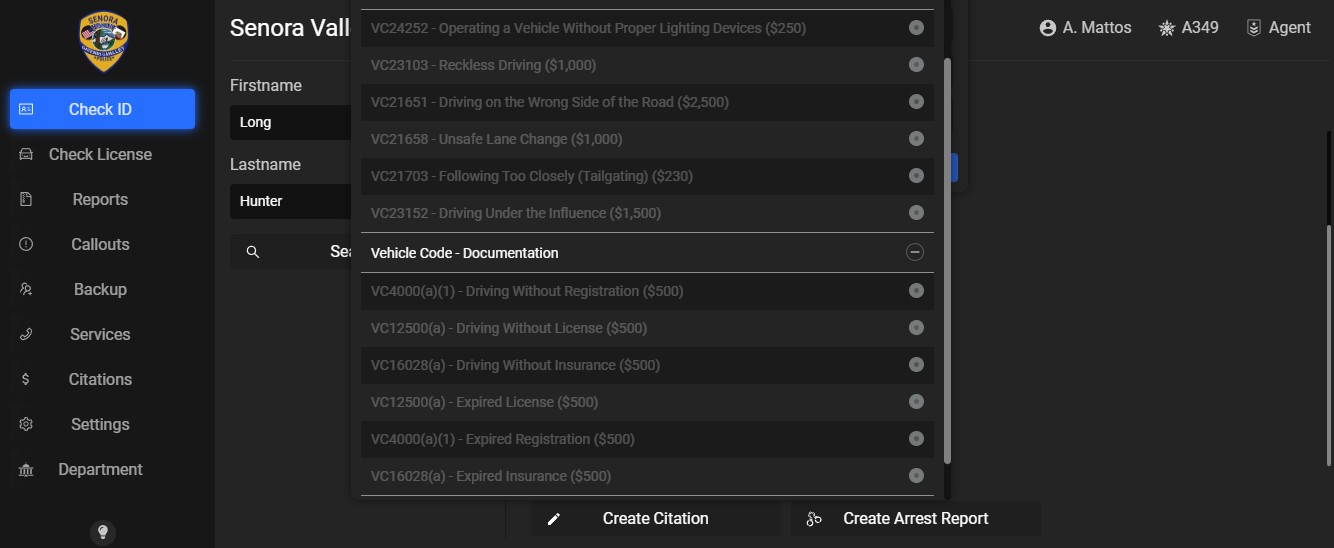Click the charges list scrollbar
1334x548 pixels.
(x=947, y=260)
